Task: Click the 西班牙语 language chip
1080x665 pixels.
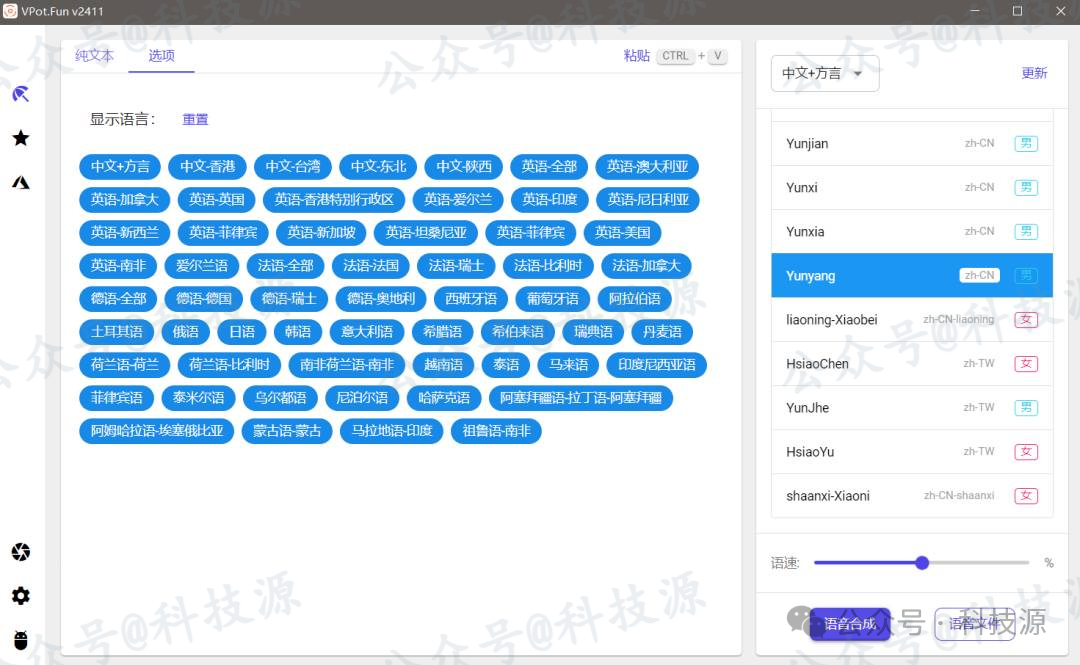Action: [471, 299]
